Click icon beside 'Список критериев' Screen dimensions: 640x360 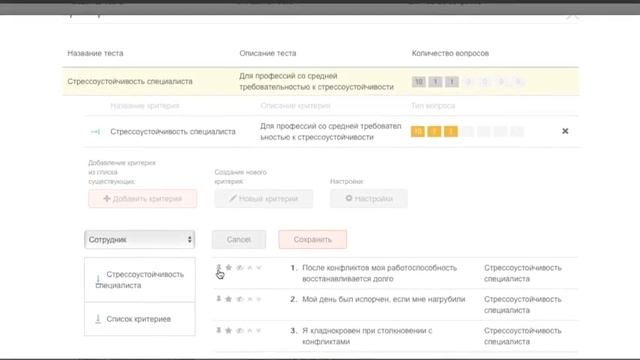(98, 319)
